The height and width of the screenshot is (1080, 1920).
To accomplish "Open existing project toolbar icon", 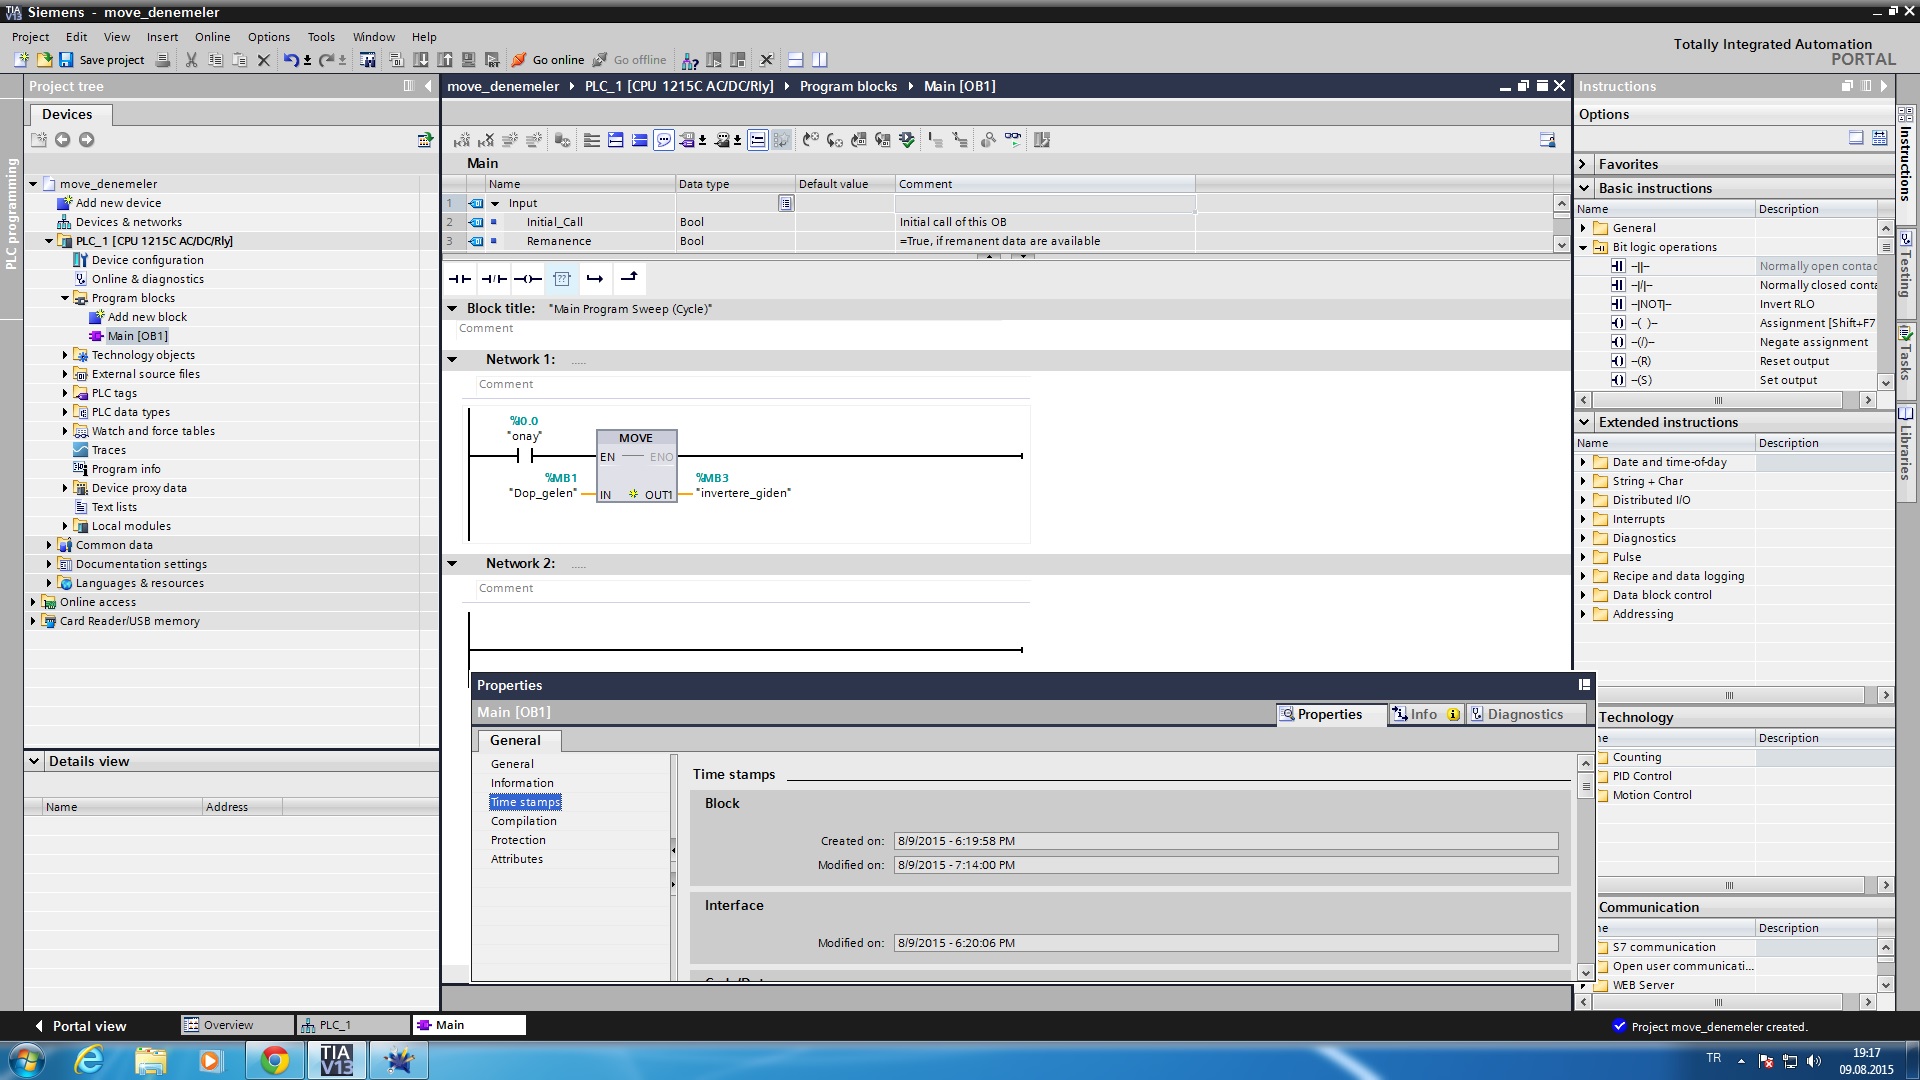I will 44,60.
